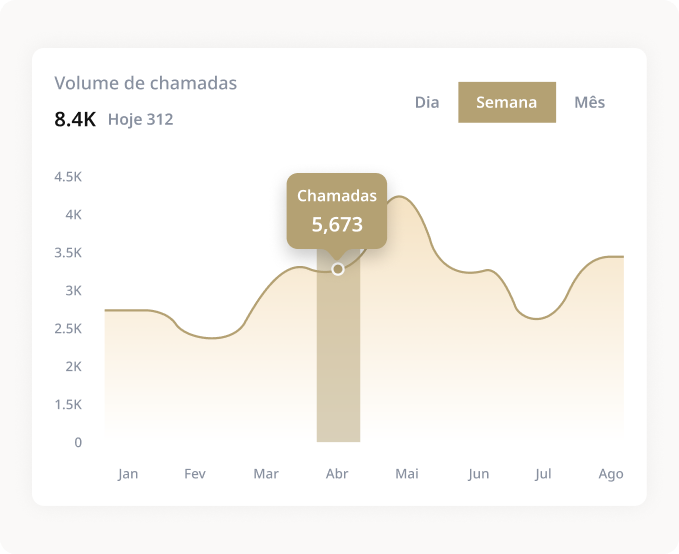The image size is (679, 554).
Task: Click the Volume de chamadas title
Action: [x=146, y=83]
